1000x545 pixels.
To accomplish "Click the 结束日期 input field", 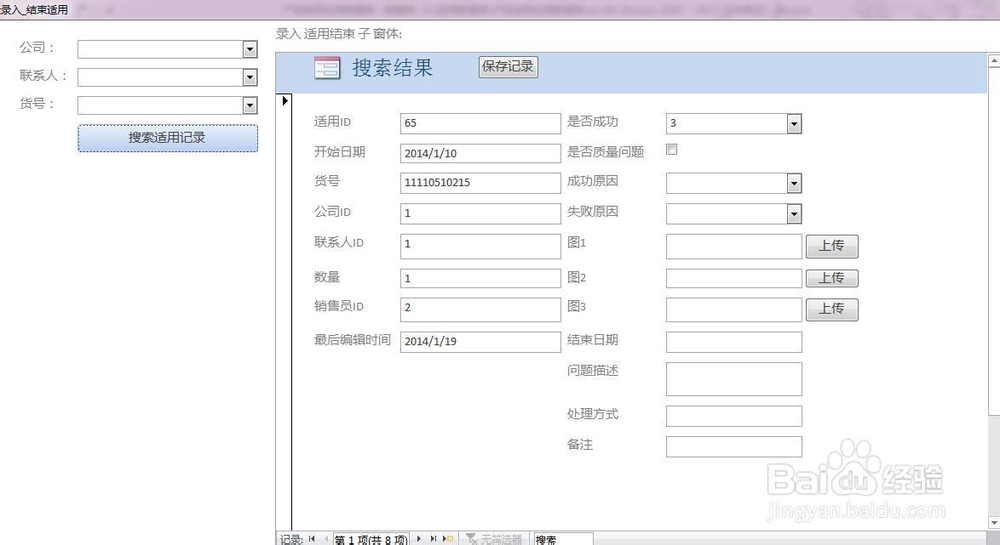I will (733, 342).
